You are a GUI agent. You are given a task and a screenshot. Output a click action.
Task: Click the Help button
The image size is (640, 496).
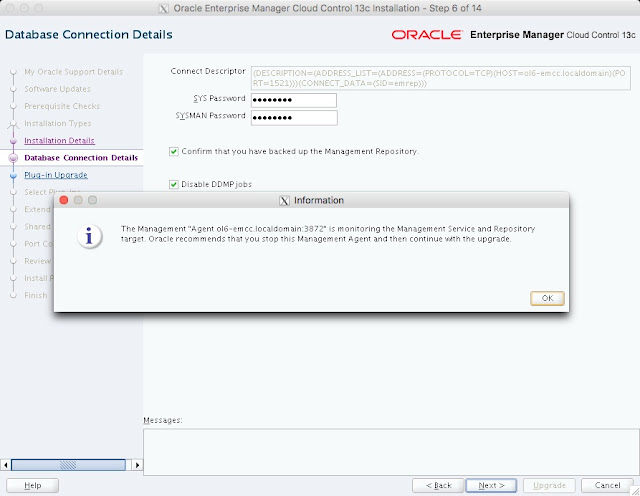(x=33, y=485)
